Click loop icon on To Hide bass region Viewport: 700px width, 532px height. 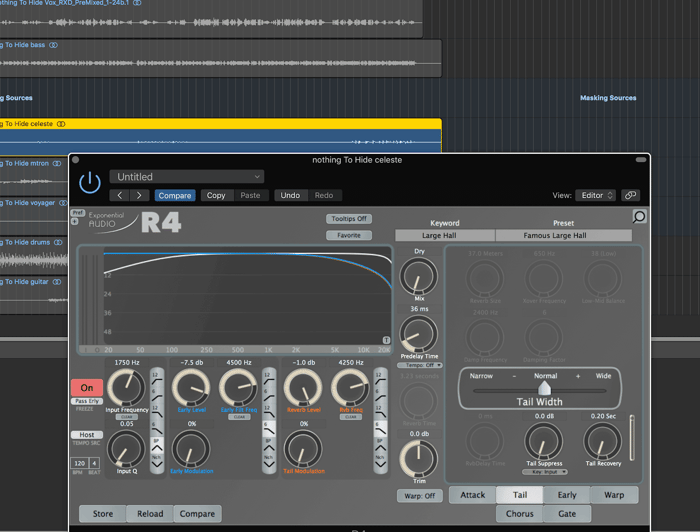pos(54,45)
